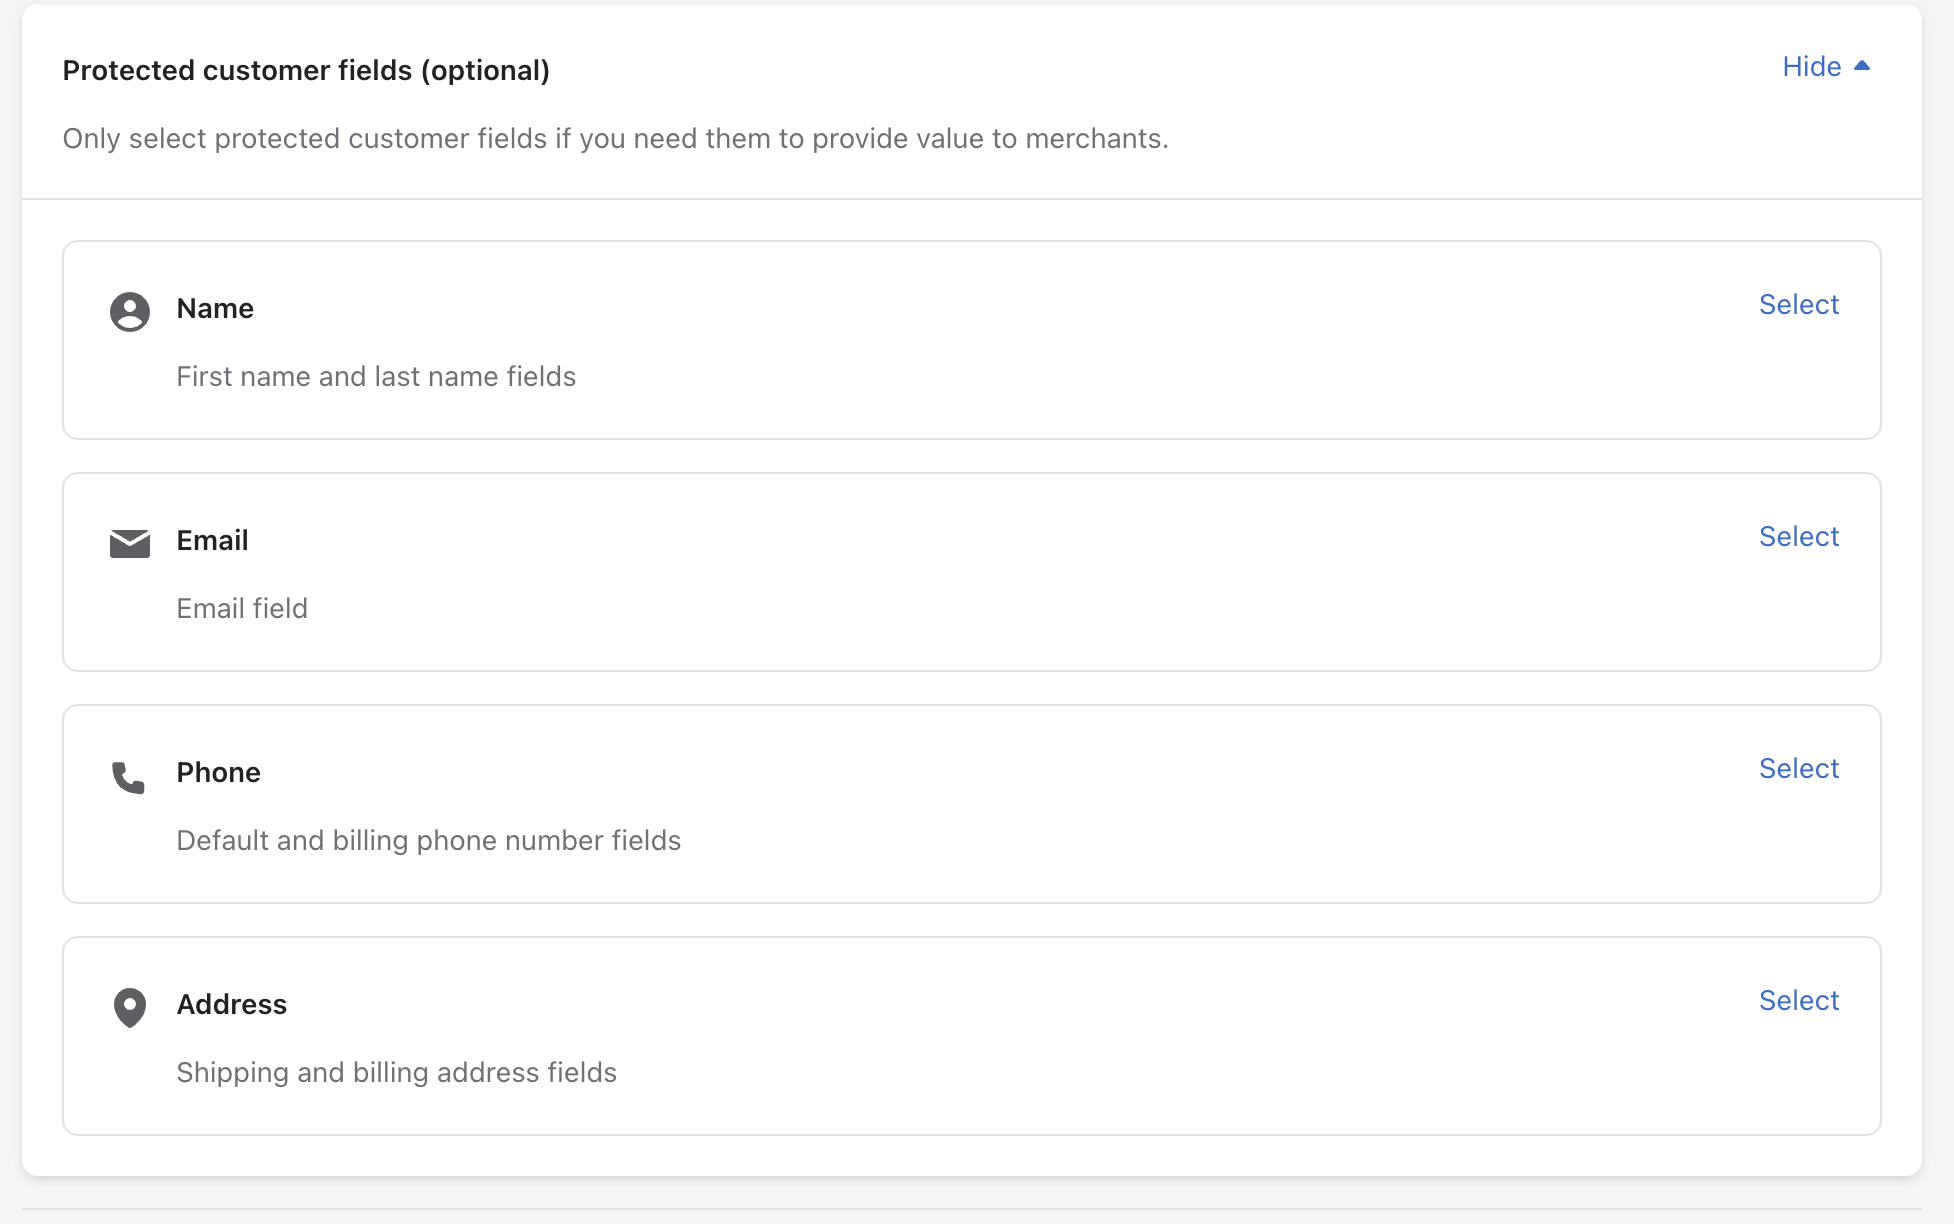Click the billing phone number description

tap(428, 841)
